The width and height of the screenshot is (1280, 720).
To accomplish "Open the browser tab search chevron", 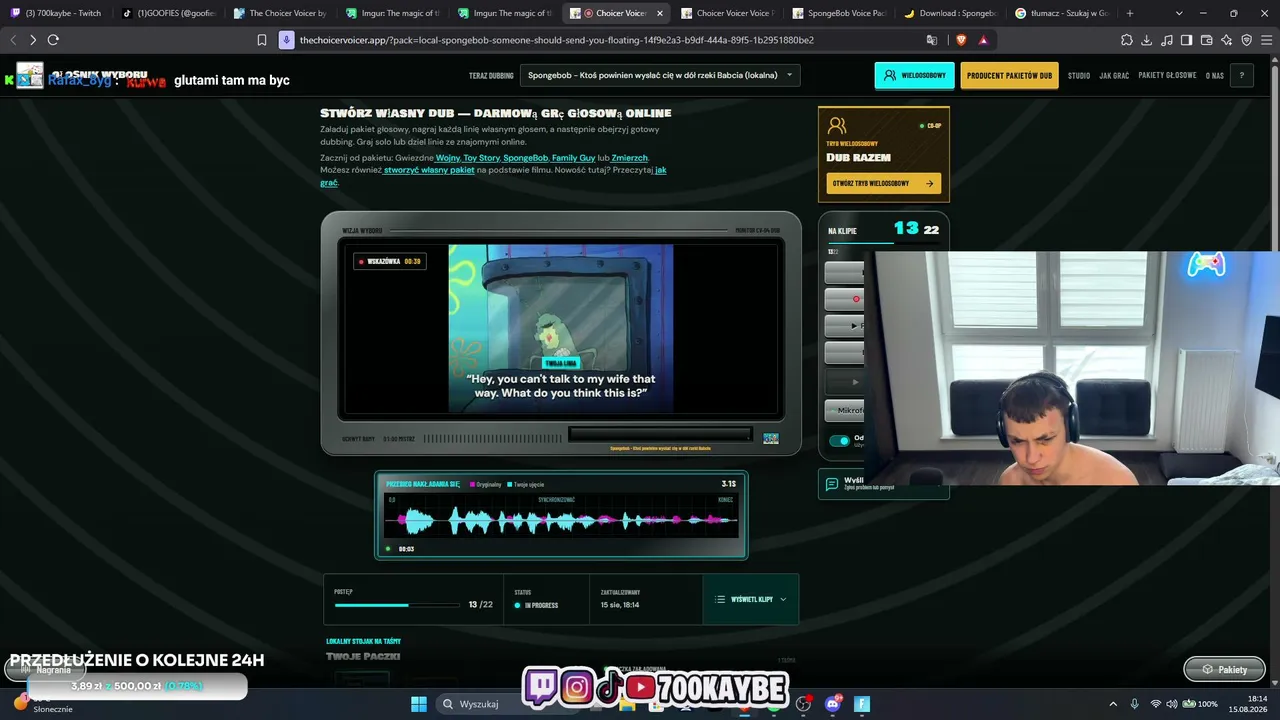I will tap(1178, 13).
